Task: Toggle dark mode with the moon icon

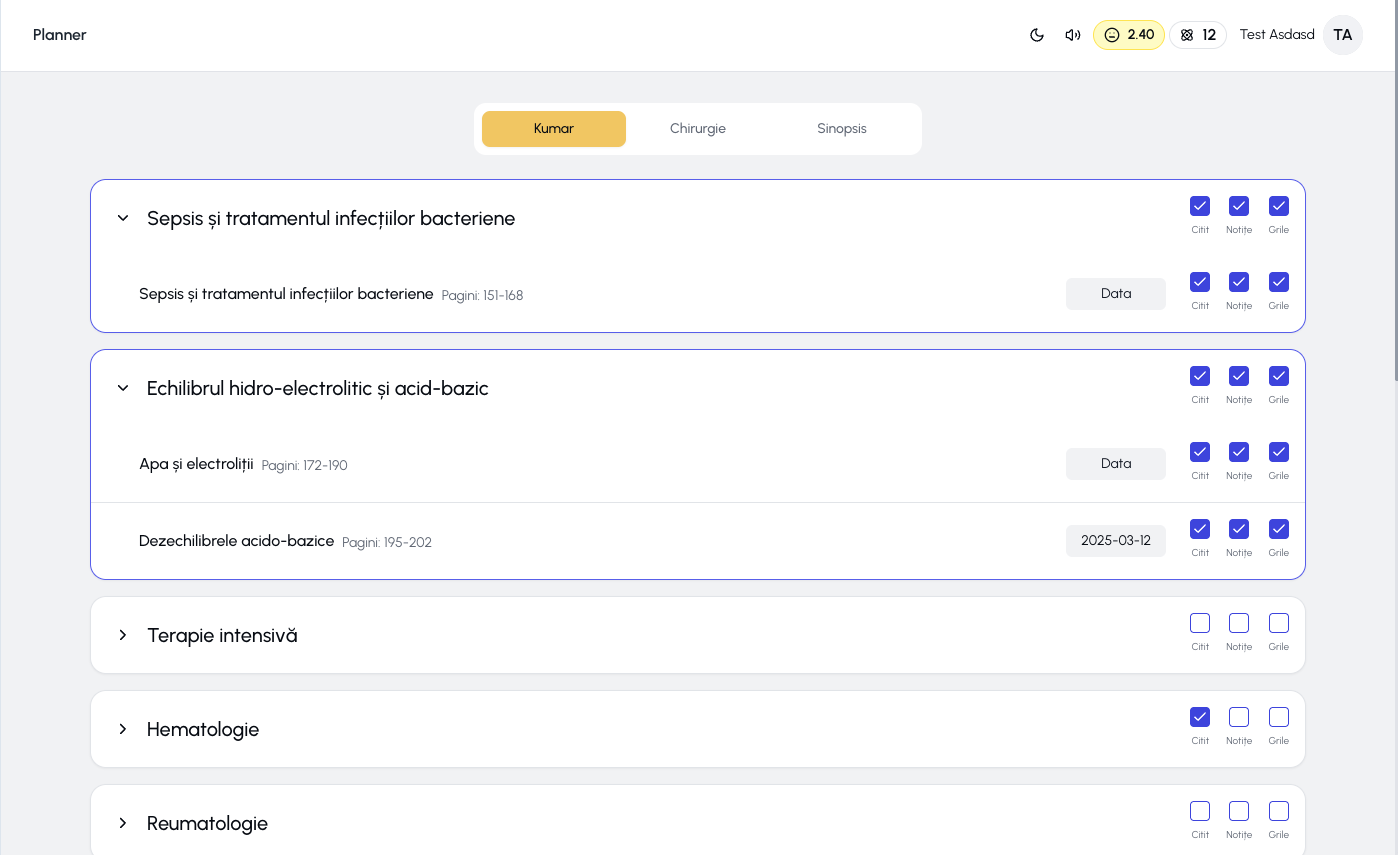Action: (x=1037, y=35)
